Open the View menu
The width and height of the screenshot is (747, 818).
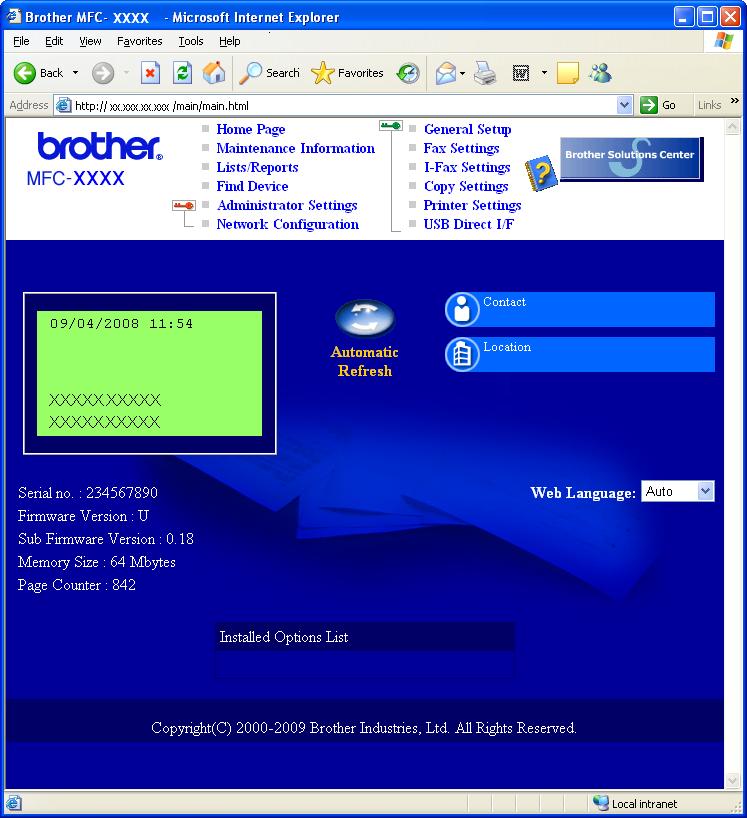[x=90, y=41]
